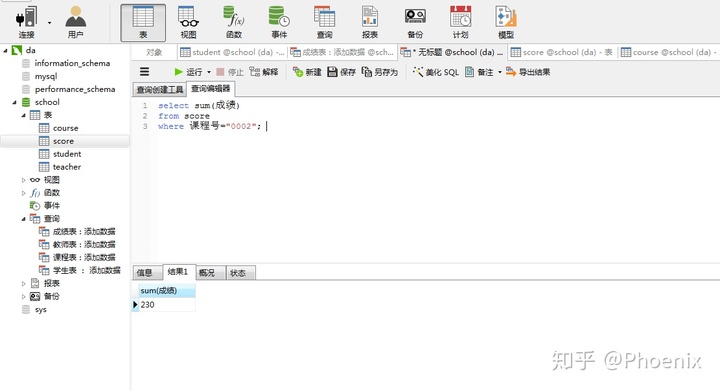Click the hamburger menu in query toolbar

(x=145, y=72)
